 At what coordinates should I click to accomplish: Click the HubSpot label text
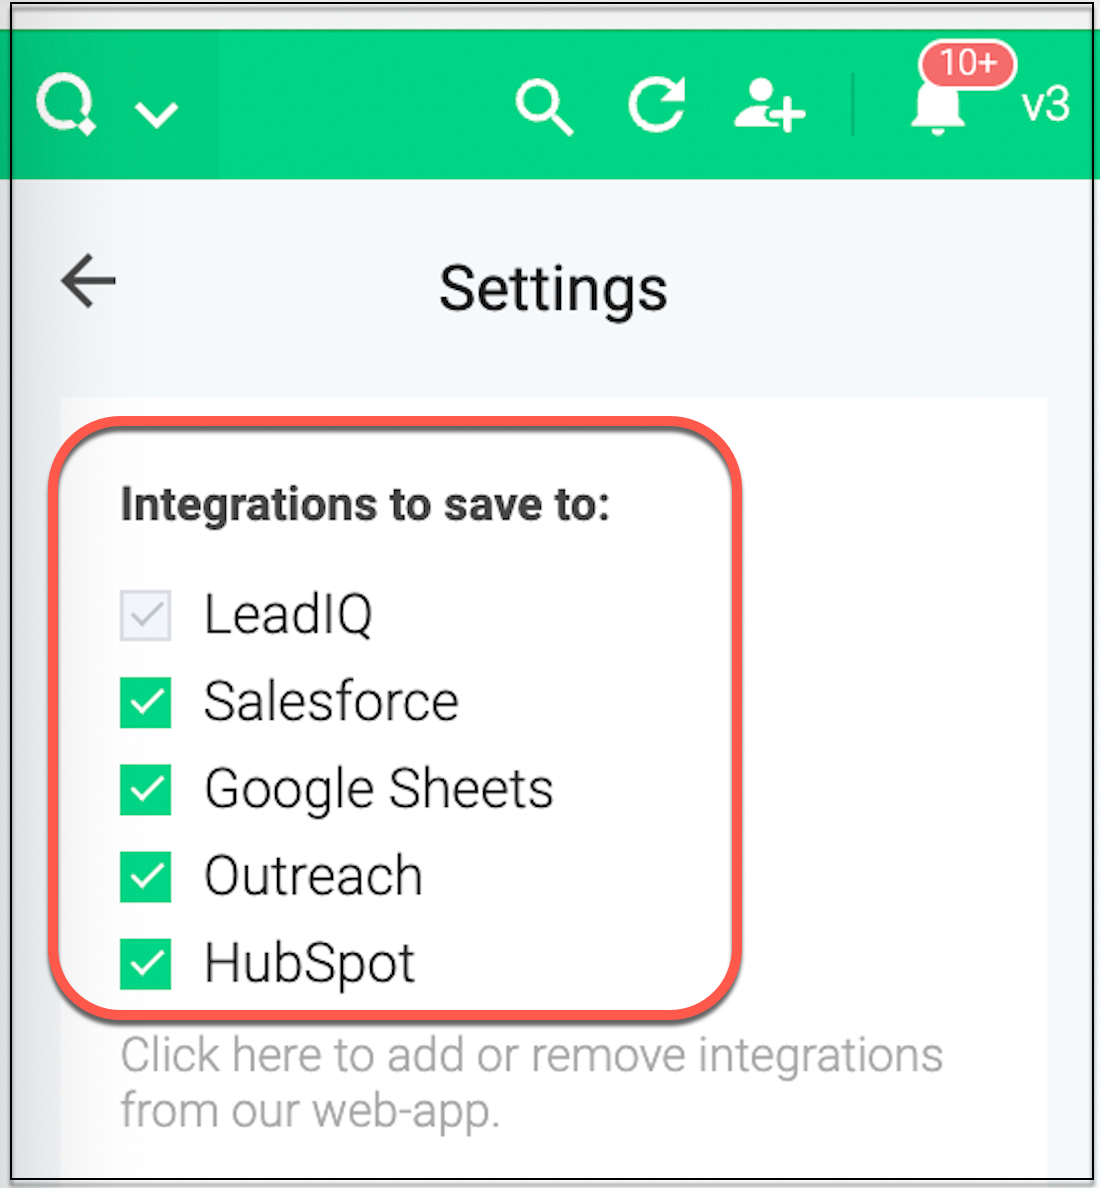pyautogui.click(x=309, y=964)
